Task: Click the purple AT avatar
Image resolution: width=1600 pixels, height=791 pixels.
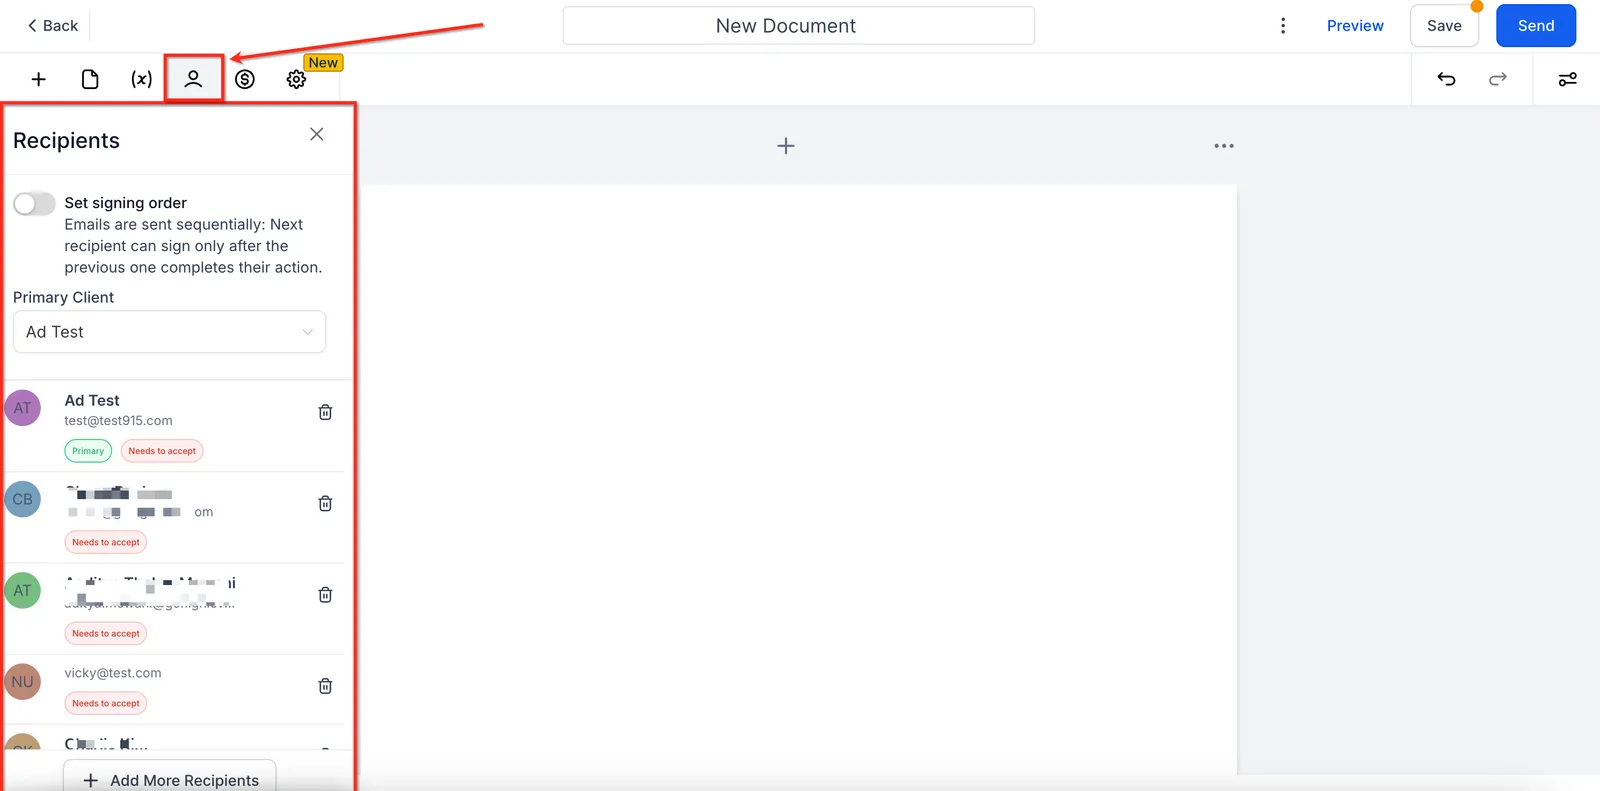Action: coord(23,408)
